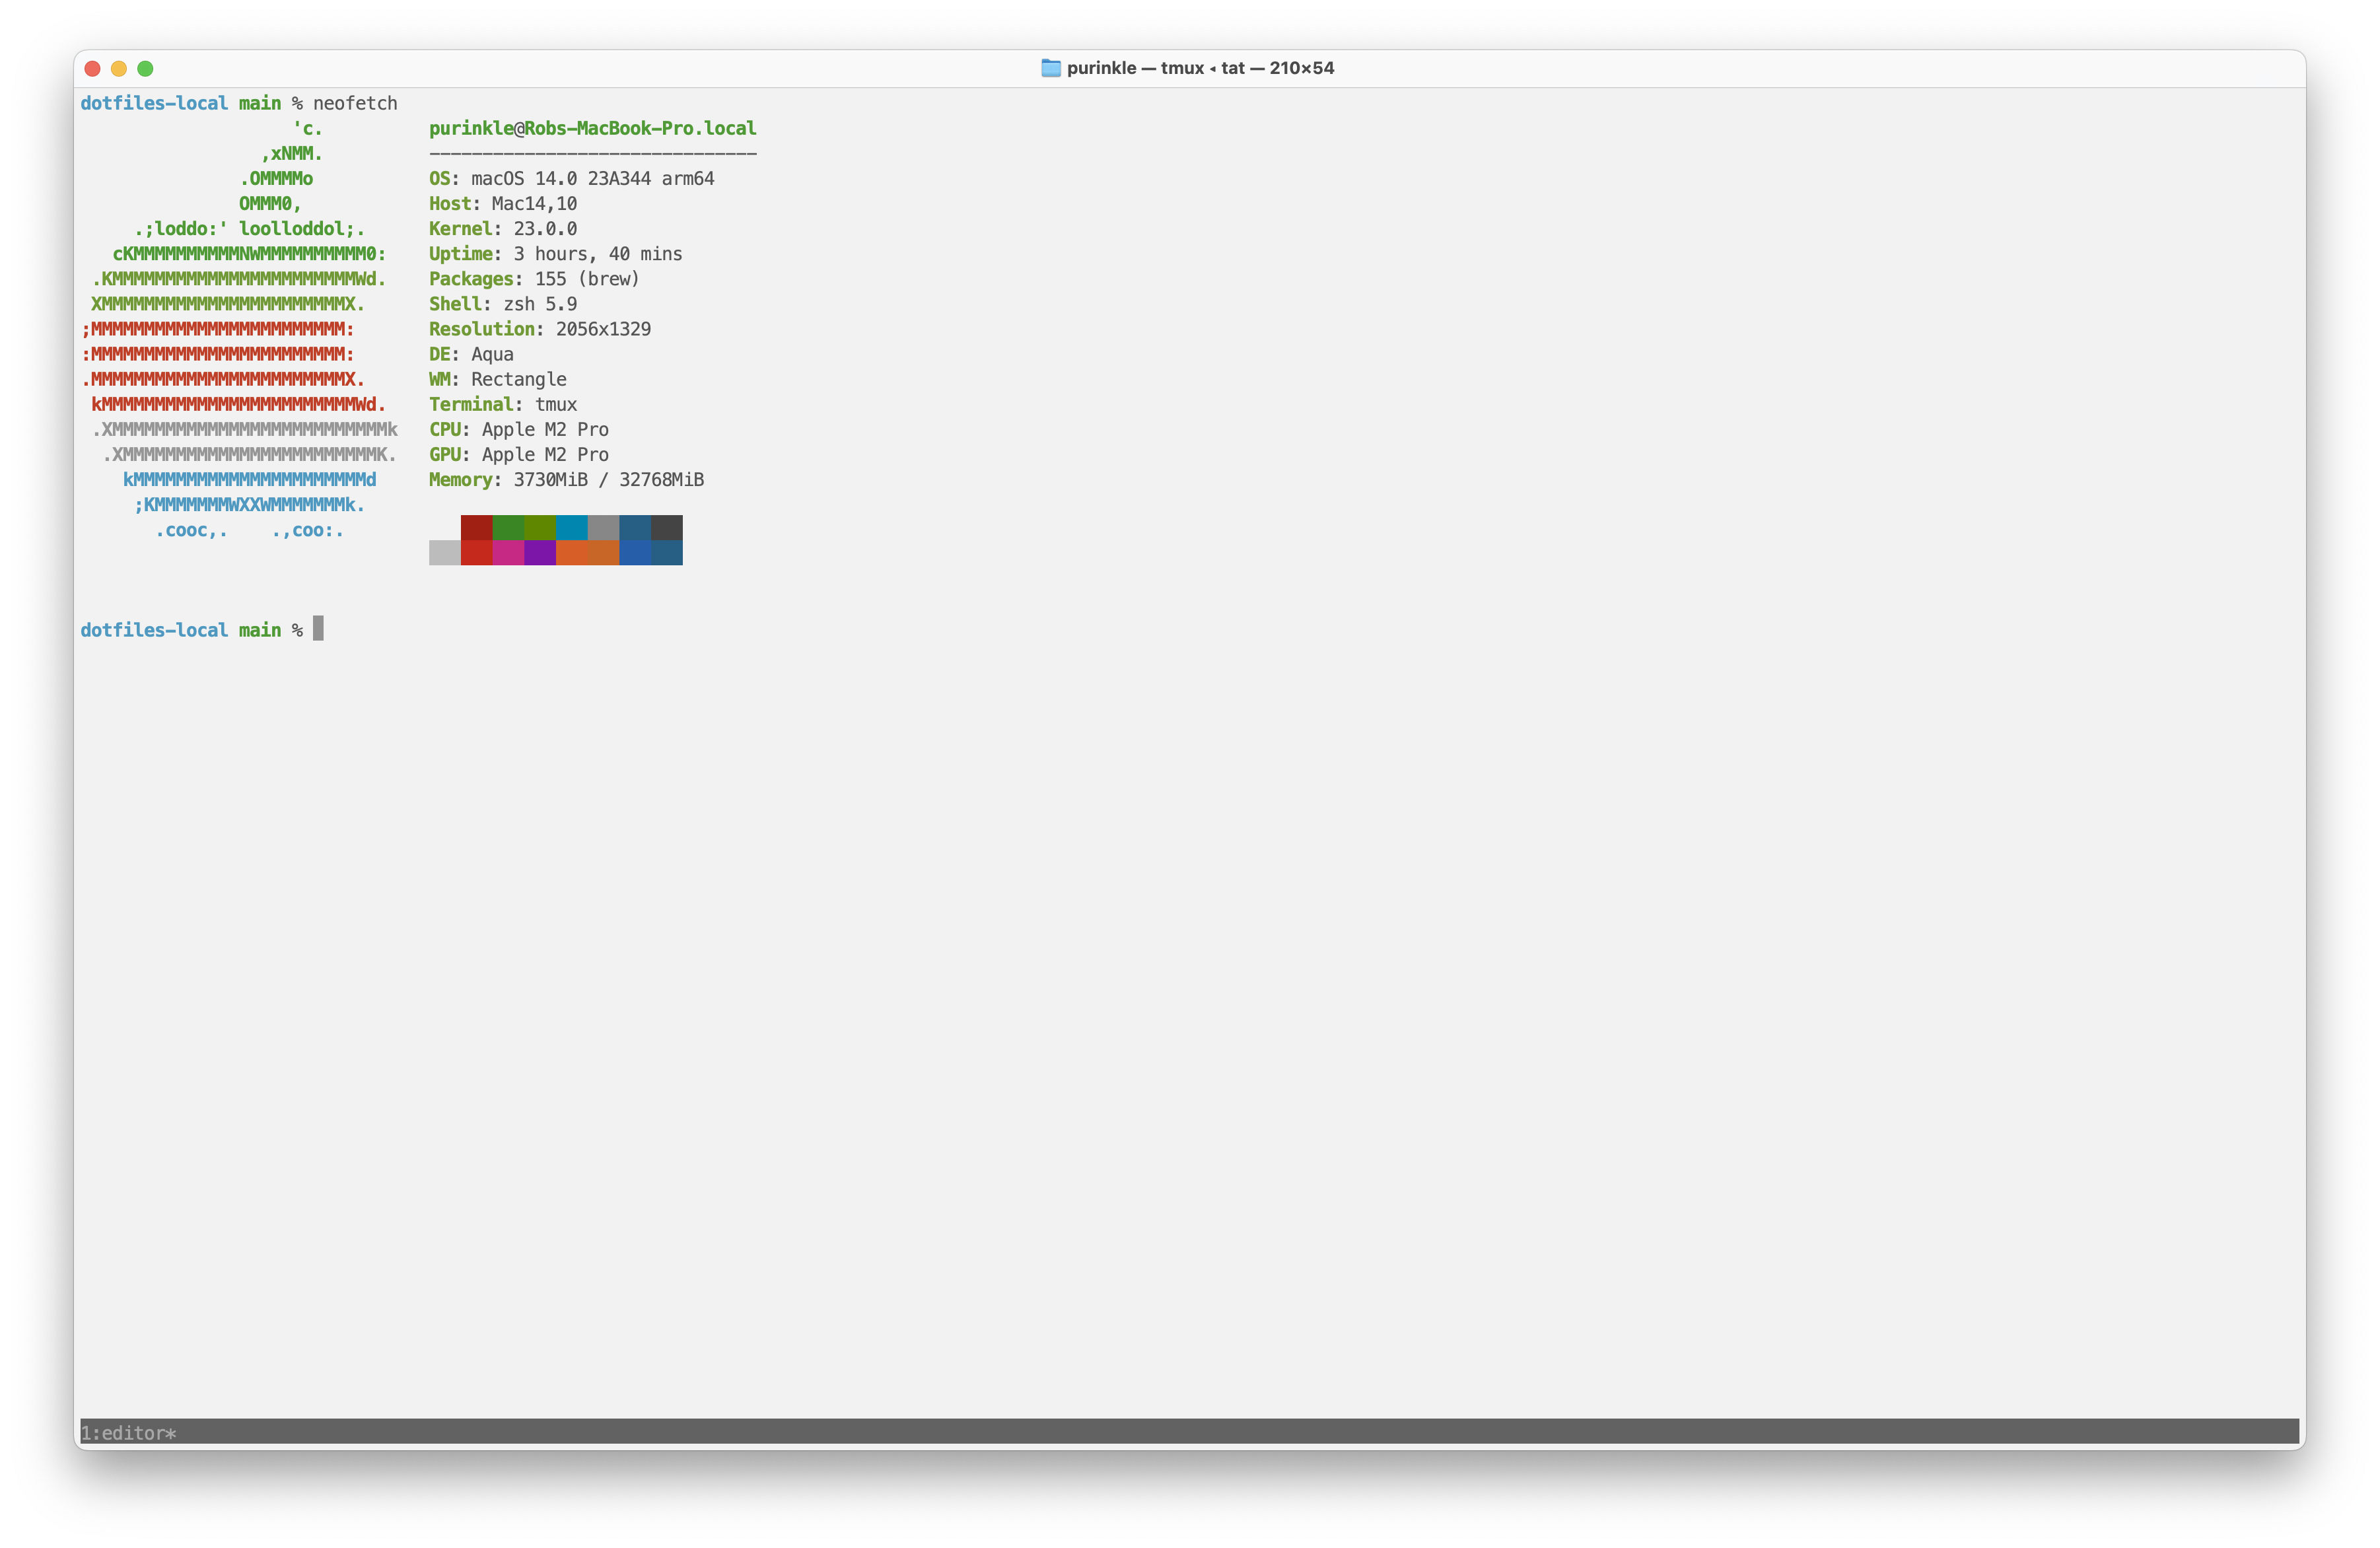Viewport: 2380px width, 1548px height.
Task: Click the yellow minimize window button
Action: coord(119,68)
